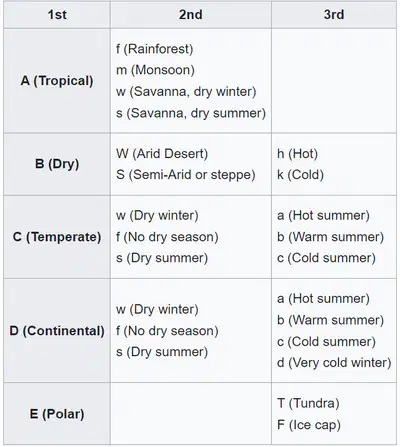Click 'w (Savanna, dry winter)' text

pos(186,92)
